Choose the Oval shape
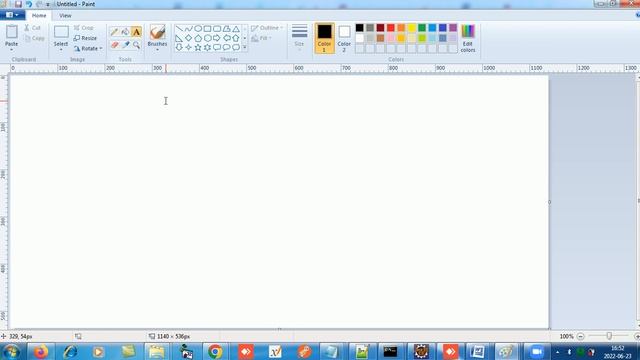640x360 pixels. coord(198,29)
